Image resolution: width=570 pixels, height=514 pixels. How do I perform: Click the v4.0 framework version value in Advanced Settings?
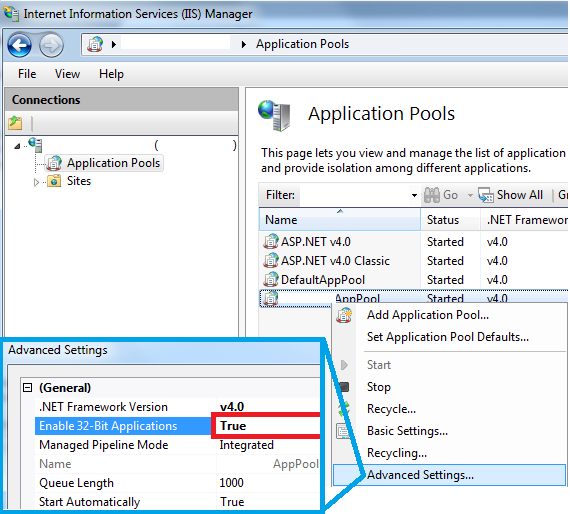tap(232, 407)
